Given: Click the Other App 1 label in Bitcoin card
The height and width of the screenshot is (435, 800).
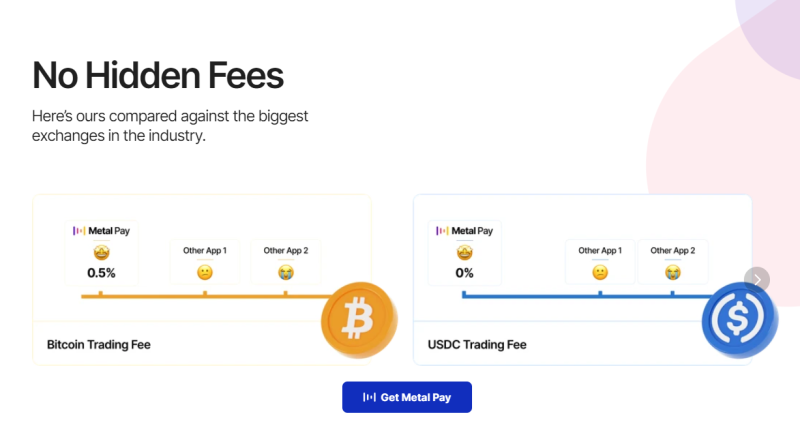Looking at the screenshot, I should tap(205, 250).
